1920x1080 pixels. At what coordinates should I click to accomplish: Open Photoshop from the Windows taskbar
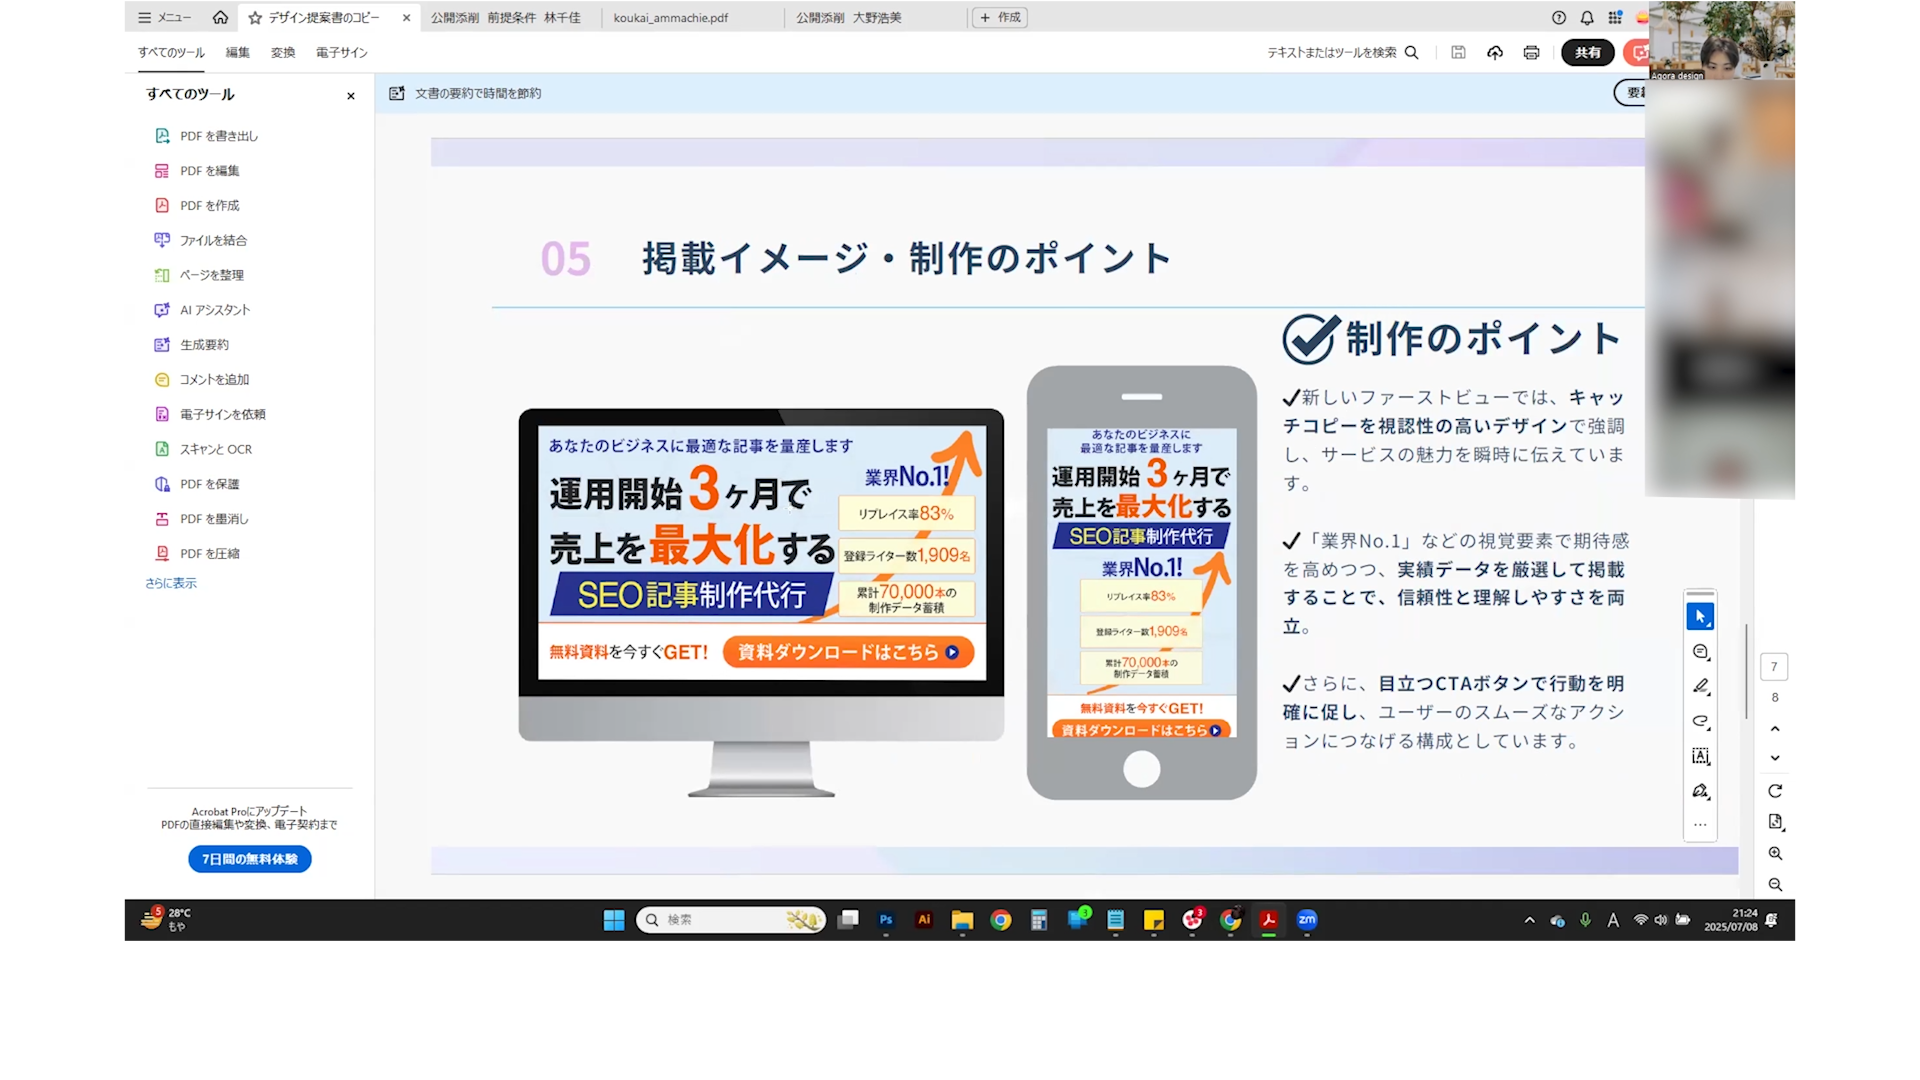coord(886,920)
